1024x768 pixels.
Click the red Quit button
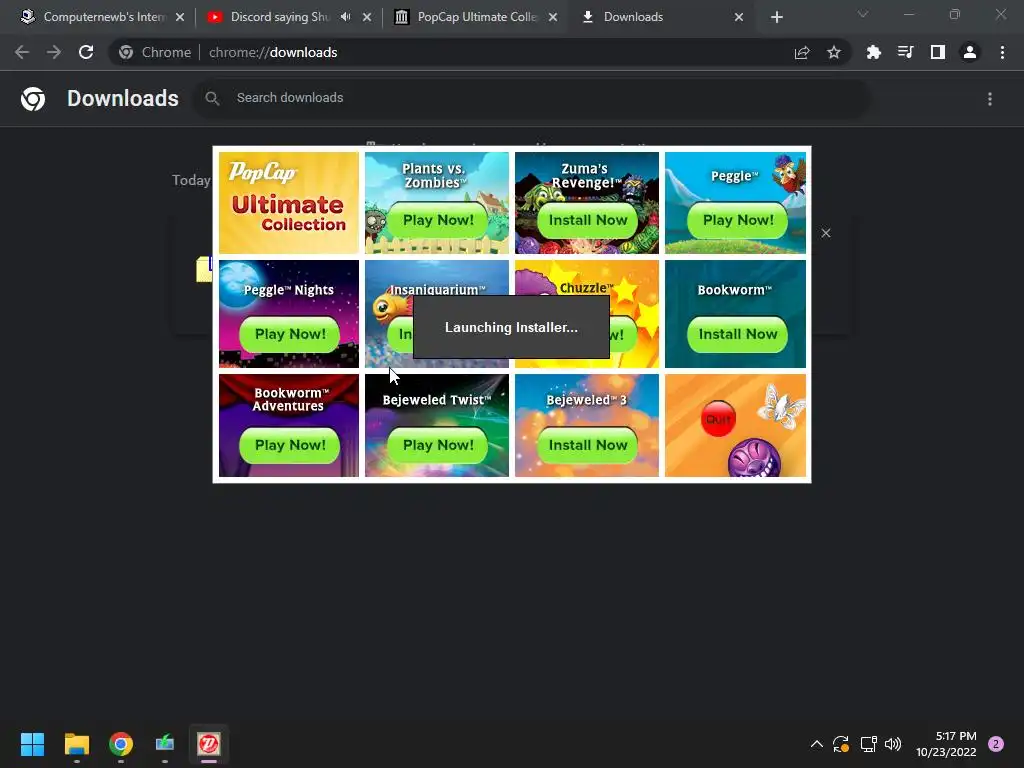pyautogui.click(x=718, y=419)
